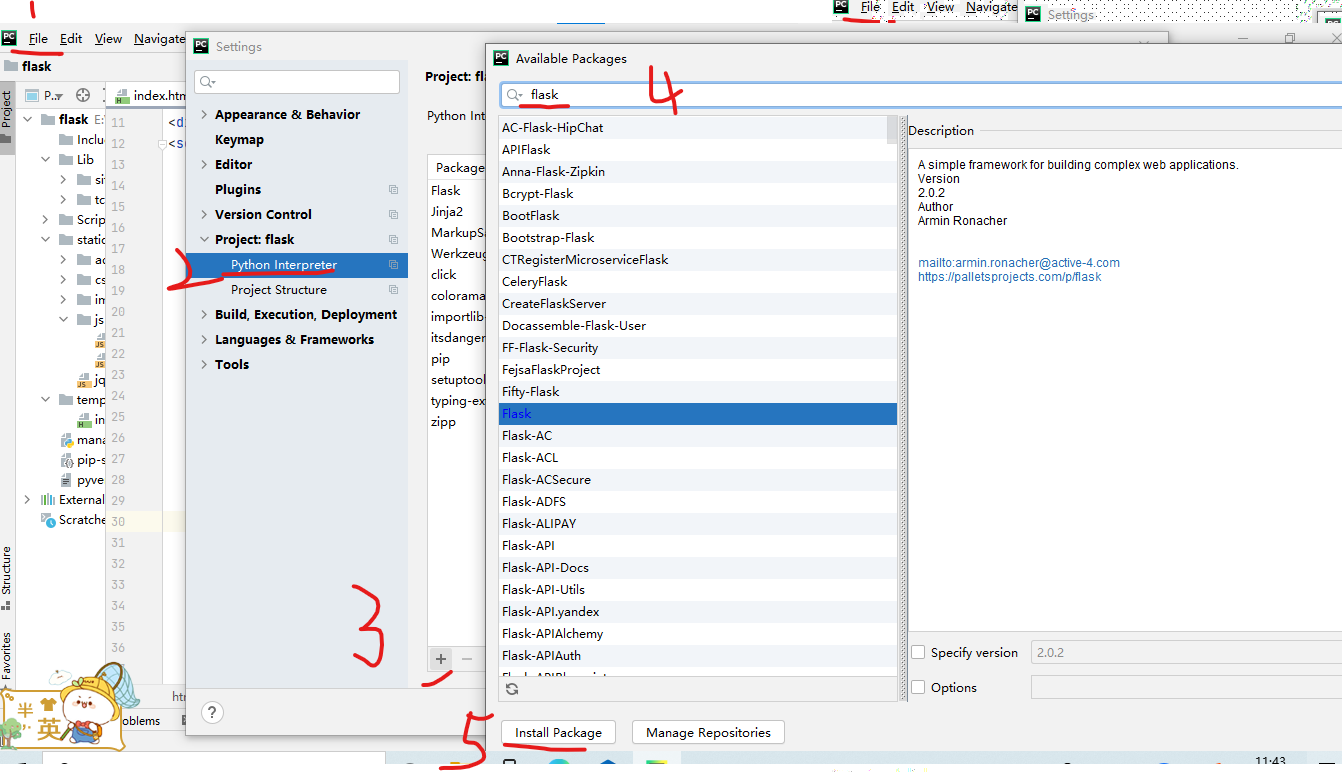This screenshot has height=772, width=1342.
Task: Open the Structure tool window tab
Action: click(x=6, y=578)
